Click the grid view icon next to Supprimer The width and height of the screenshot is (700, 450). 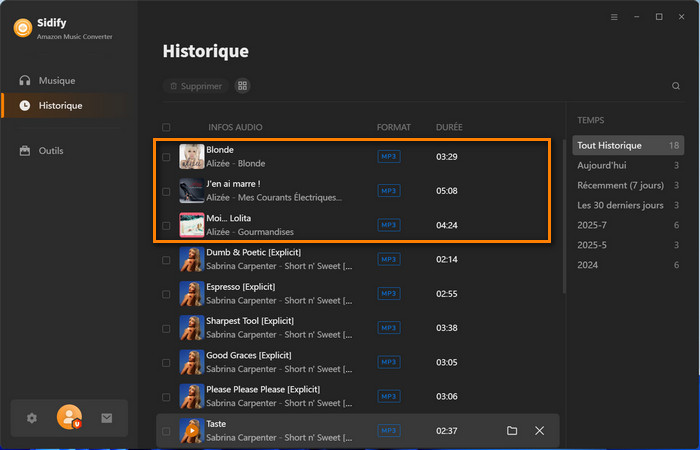coord(242,86)
